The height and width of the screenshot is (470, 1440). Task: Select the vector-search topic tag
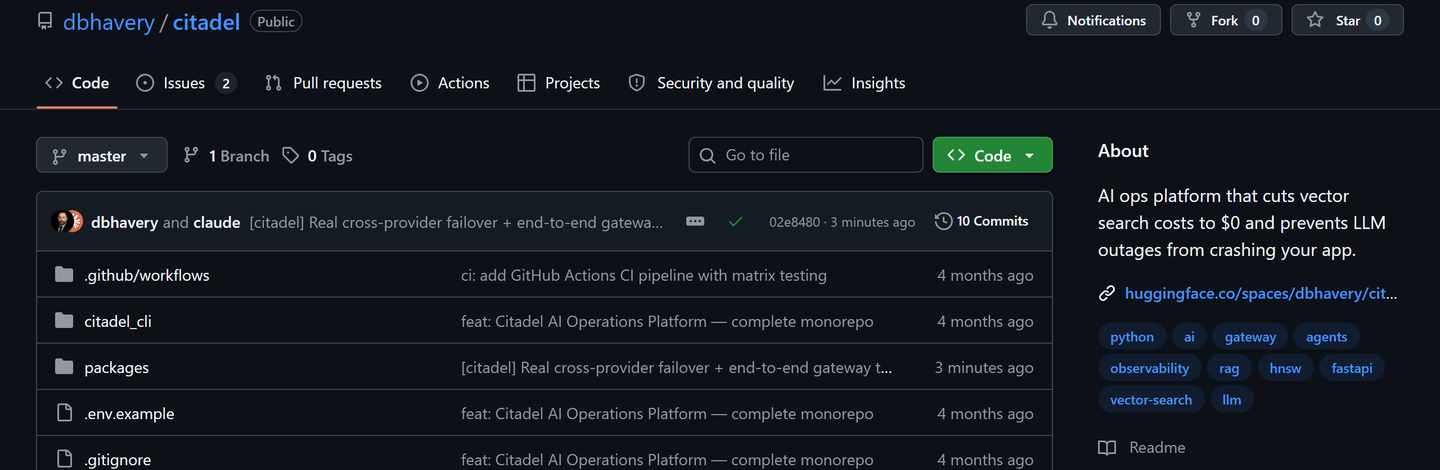1151,399
